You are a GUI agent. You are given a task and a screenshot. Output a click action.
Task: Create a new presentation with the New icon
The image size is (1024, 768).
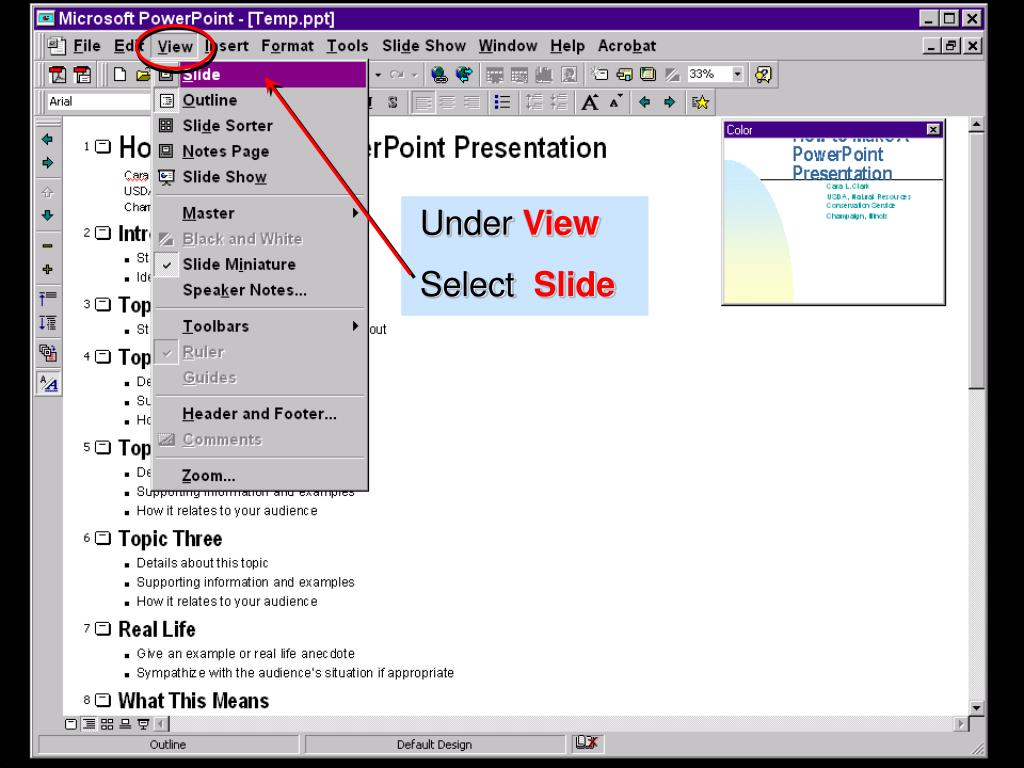click(x=120, y=74)
